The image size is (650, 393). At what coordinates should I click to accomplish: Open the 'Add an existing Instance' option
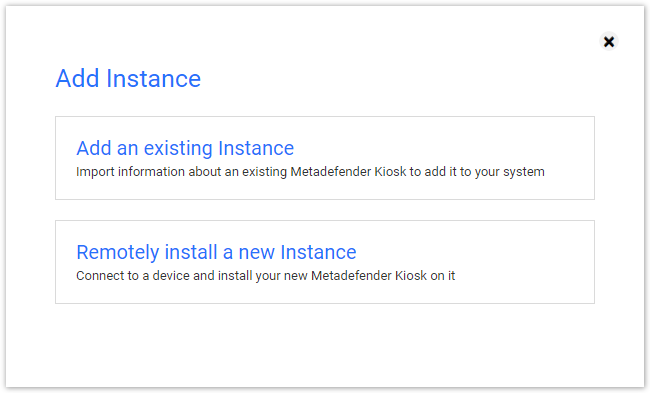pos(185,148)
